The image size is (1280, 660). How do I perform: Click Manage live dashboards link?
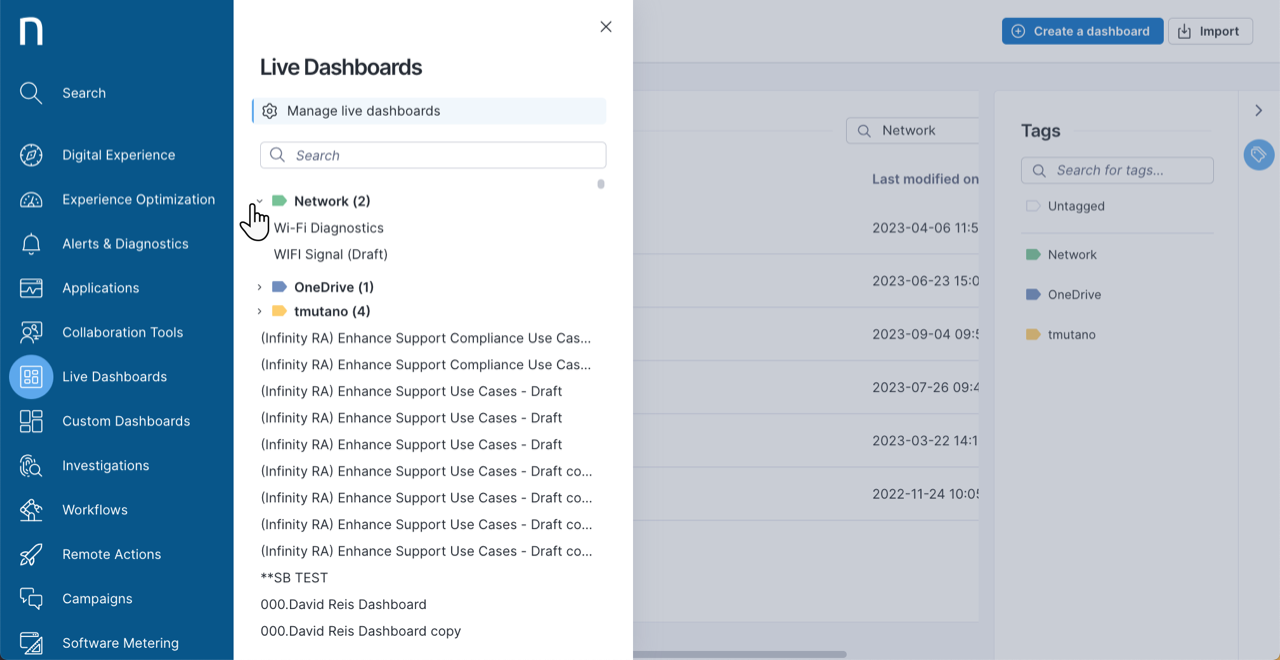coord(363,111)
